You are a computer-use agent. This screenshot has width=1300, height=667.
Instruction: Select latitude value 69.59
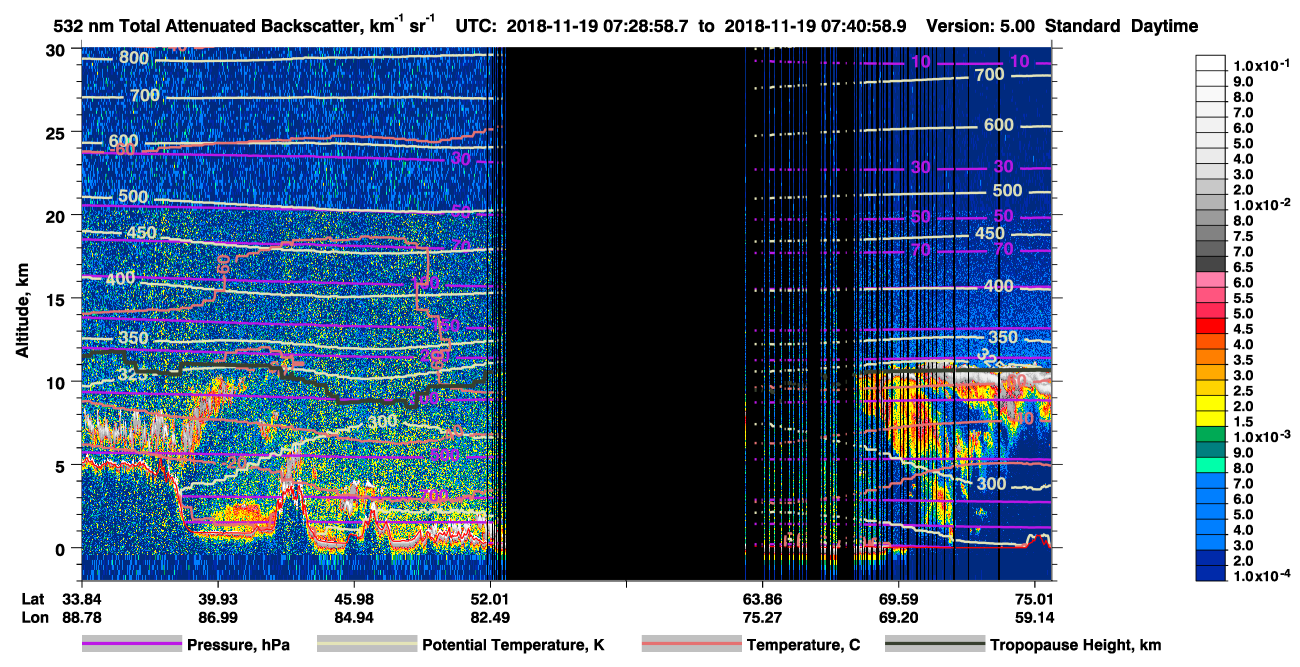click(899, 597)
